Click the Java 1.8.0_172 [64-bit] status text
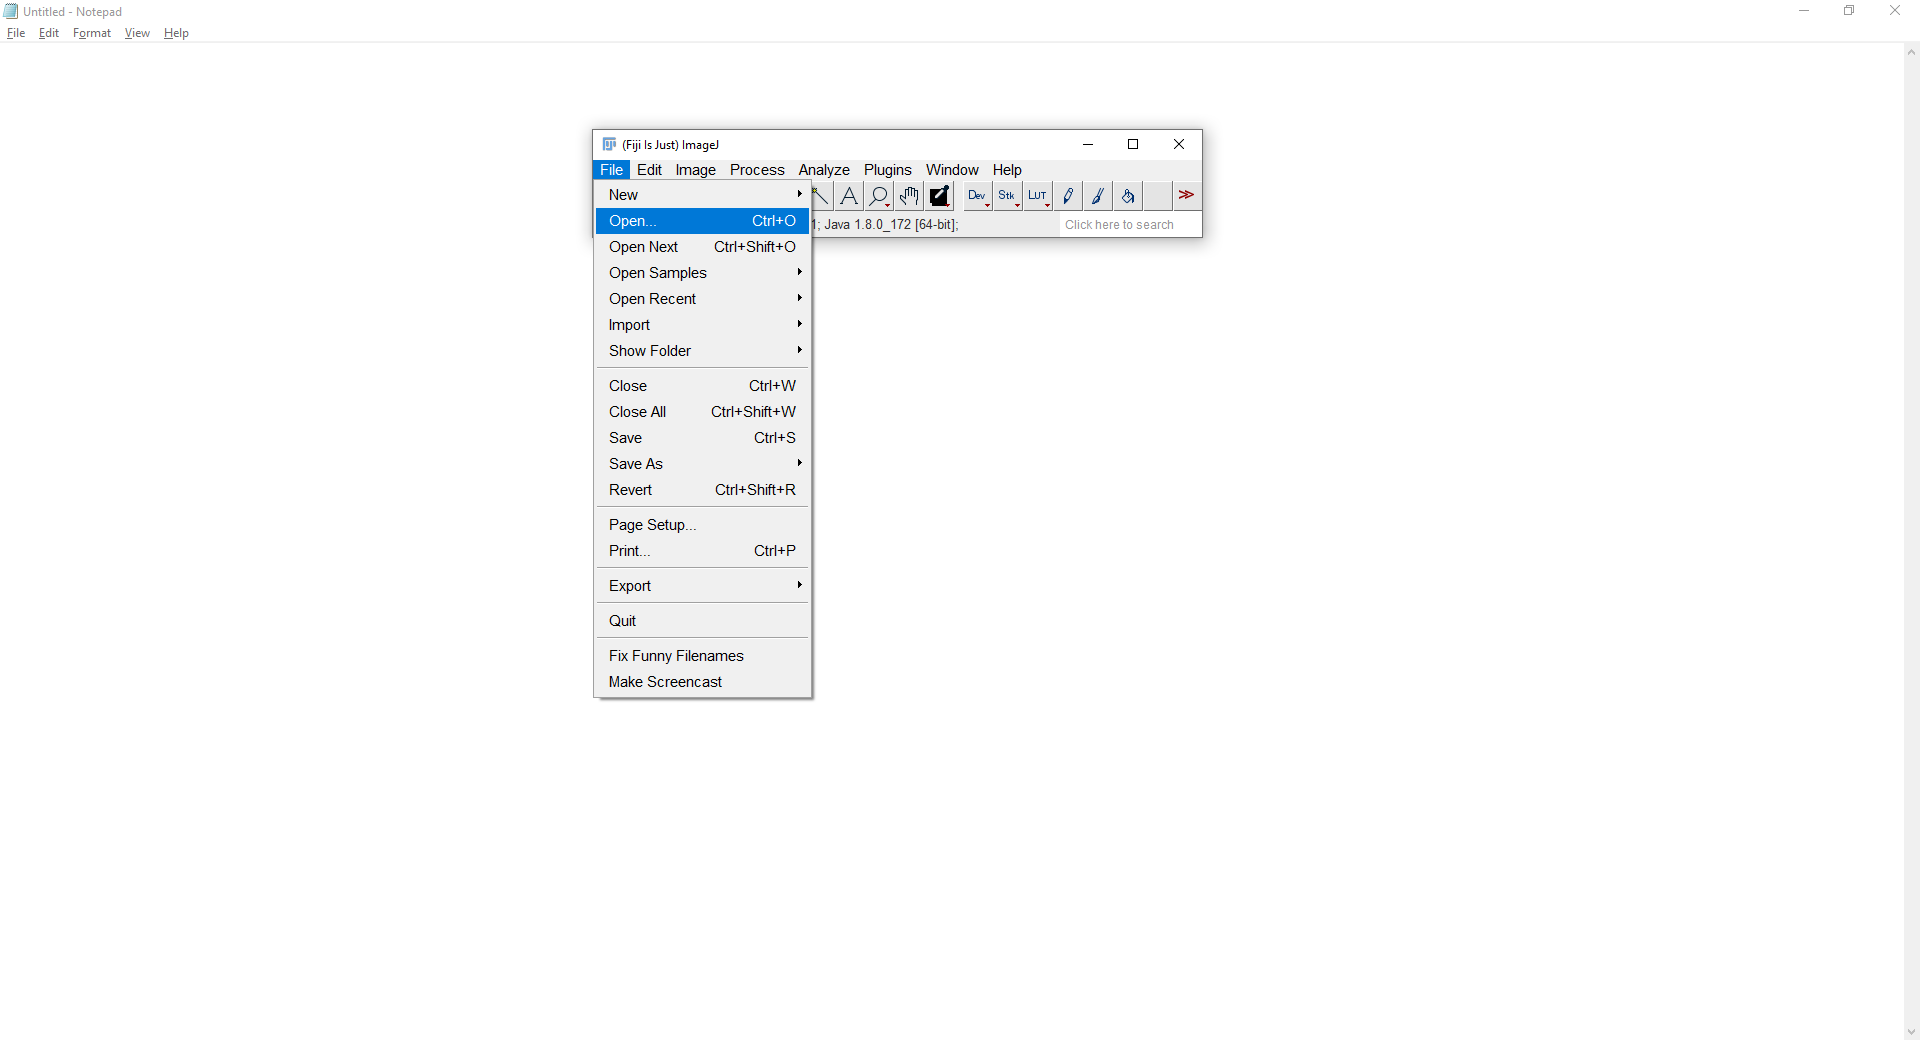Screen dimensions: 1920x1040 click(x=892, y=225)
